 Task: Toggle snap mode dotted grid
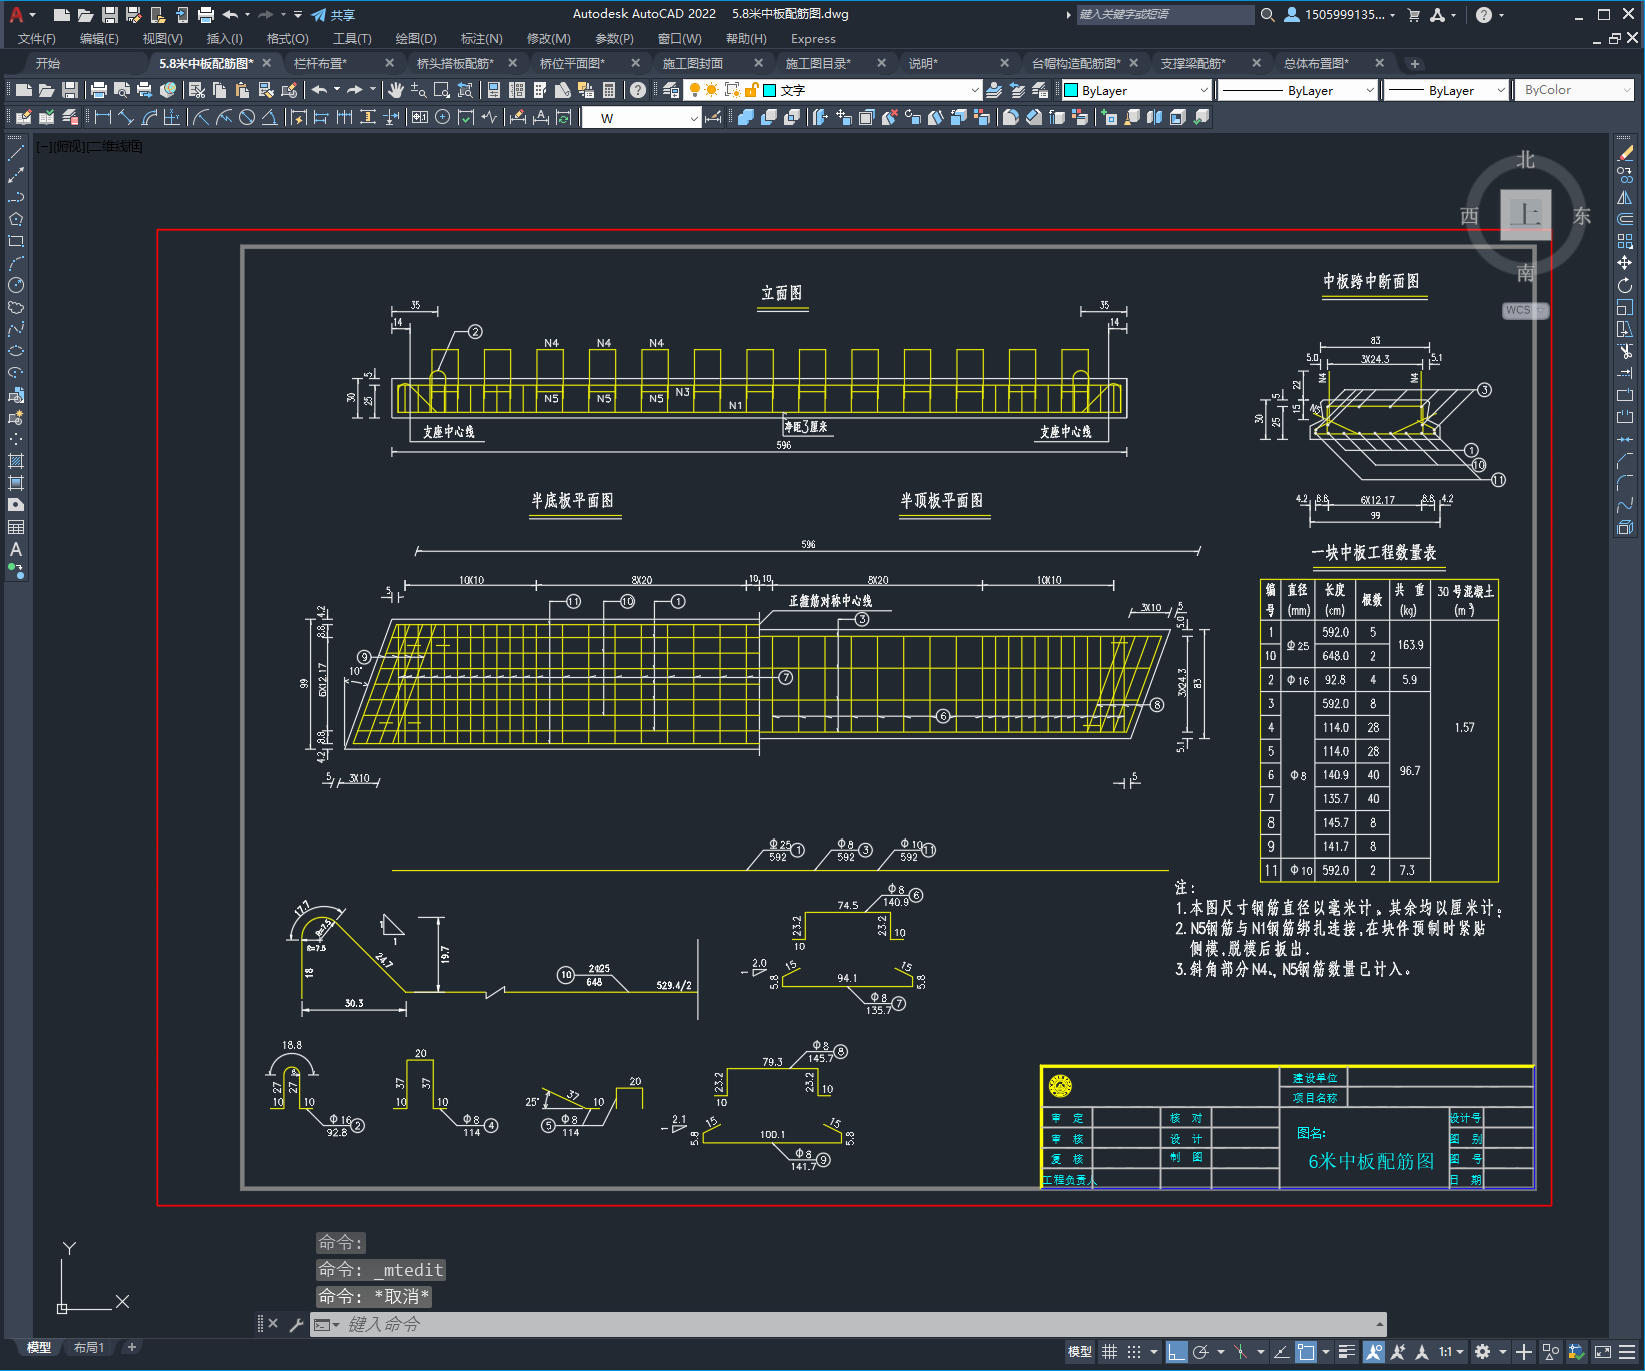point(1133,1352)
